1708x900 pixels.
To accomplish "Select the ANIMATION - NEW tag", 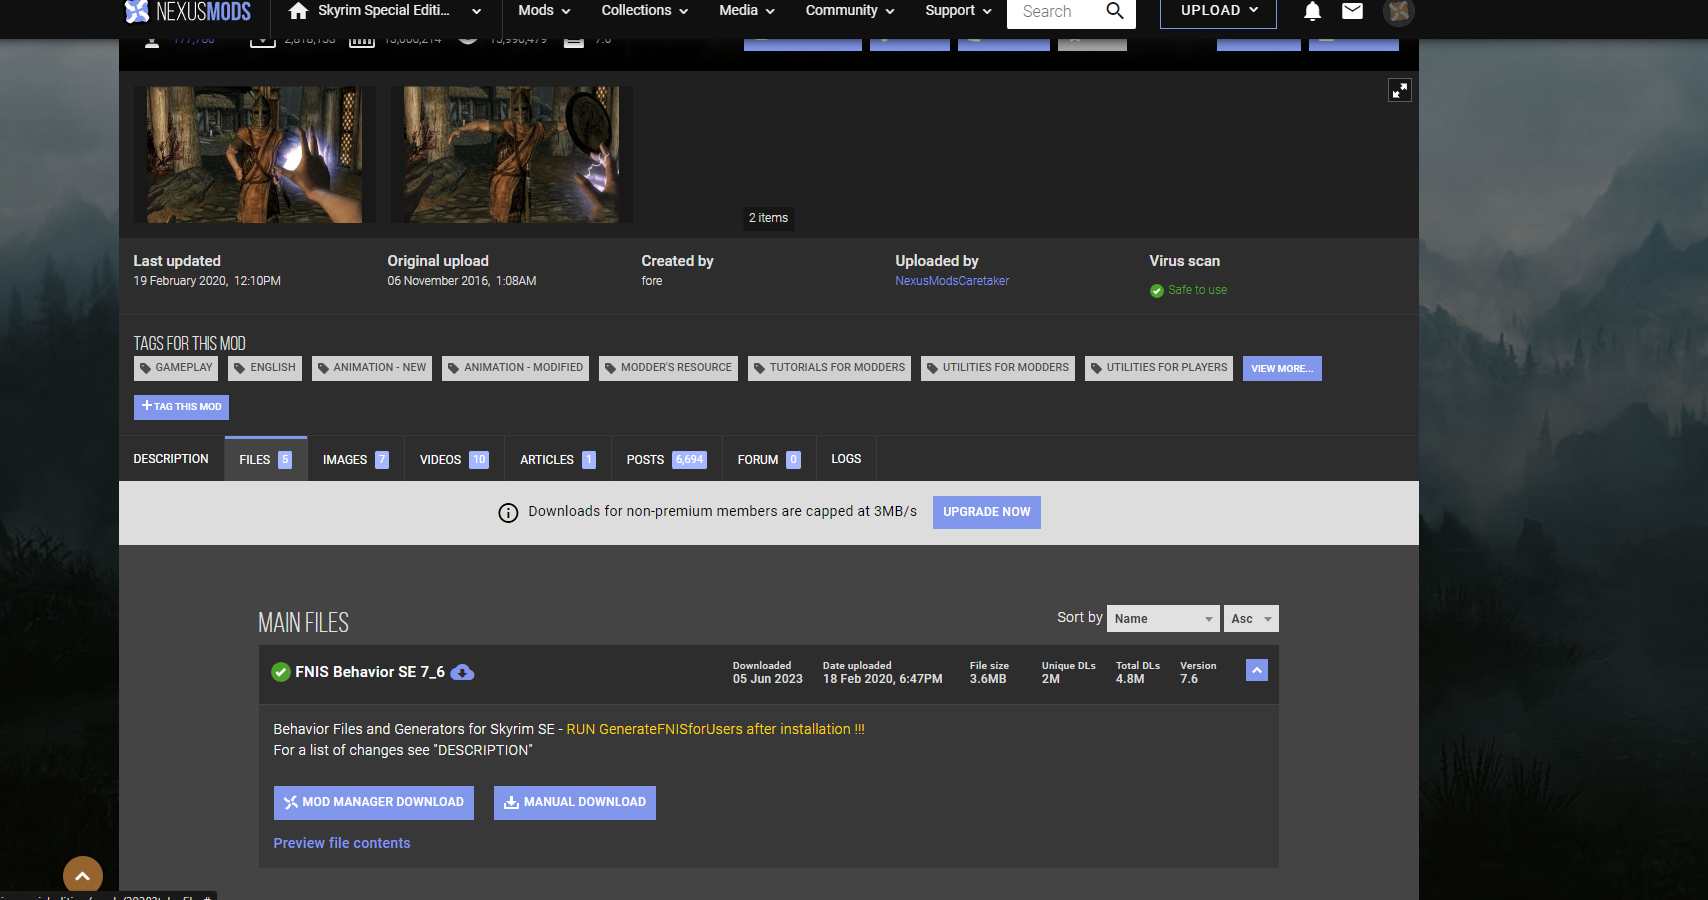I will (x=372, y=368).
